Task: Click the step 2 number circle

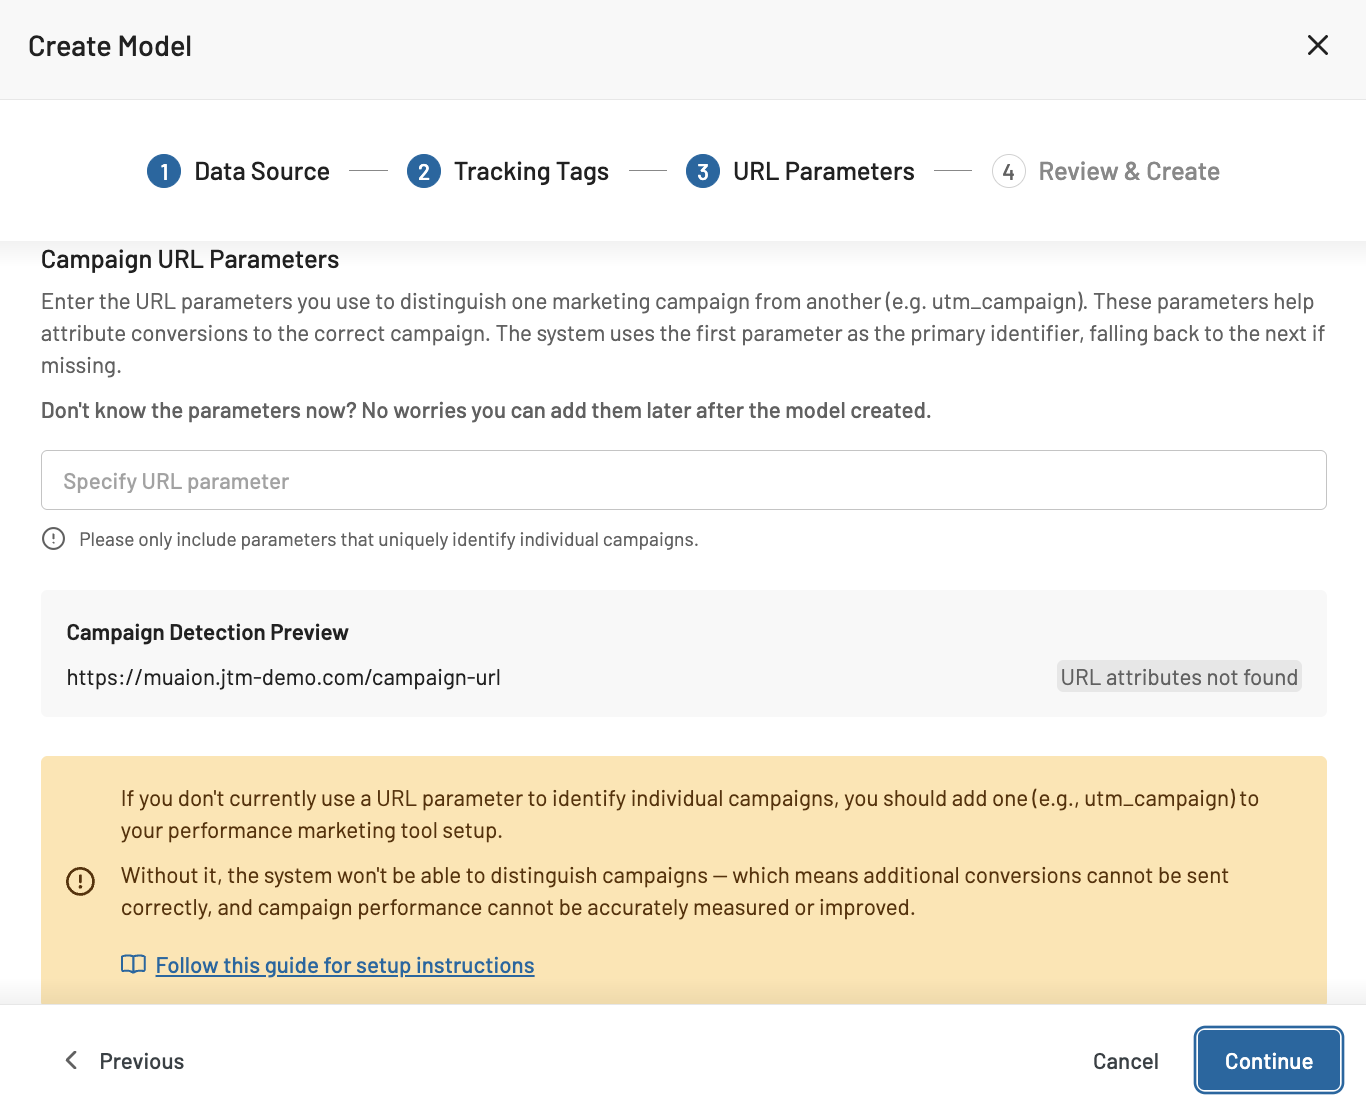Action: pyautogui.click(x=424, y=172)
